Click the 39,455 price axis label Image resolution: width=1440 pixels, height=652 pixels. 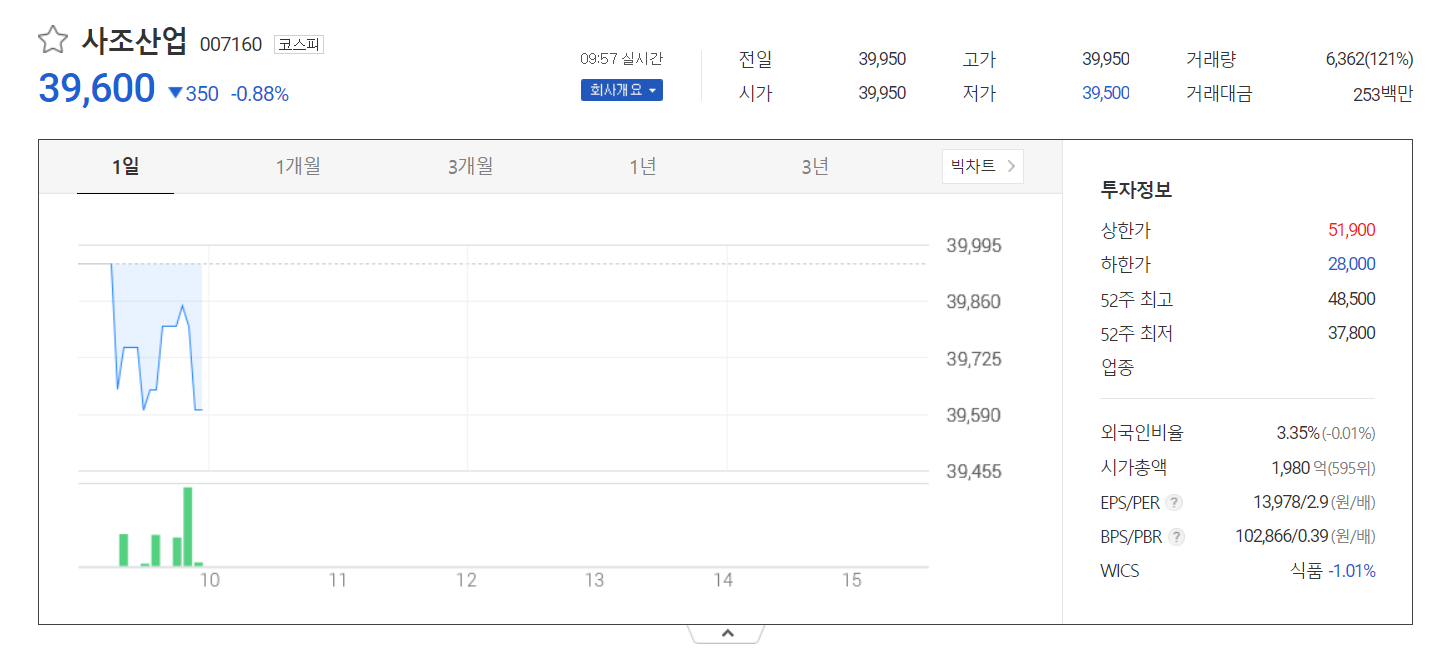click(x=974, y=471)
